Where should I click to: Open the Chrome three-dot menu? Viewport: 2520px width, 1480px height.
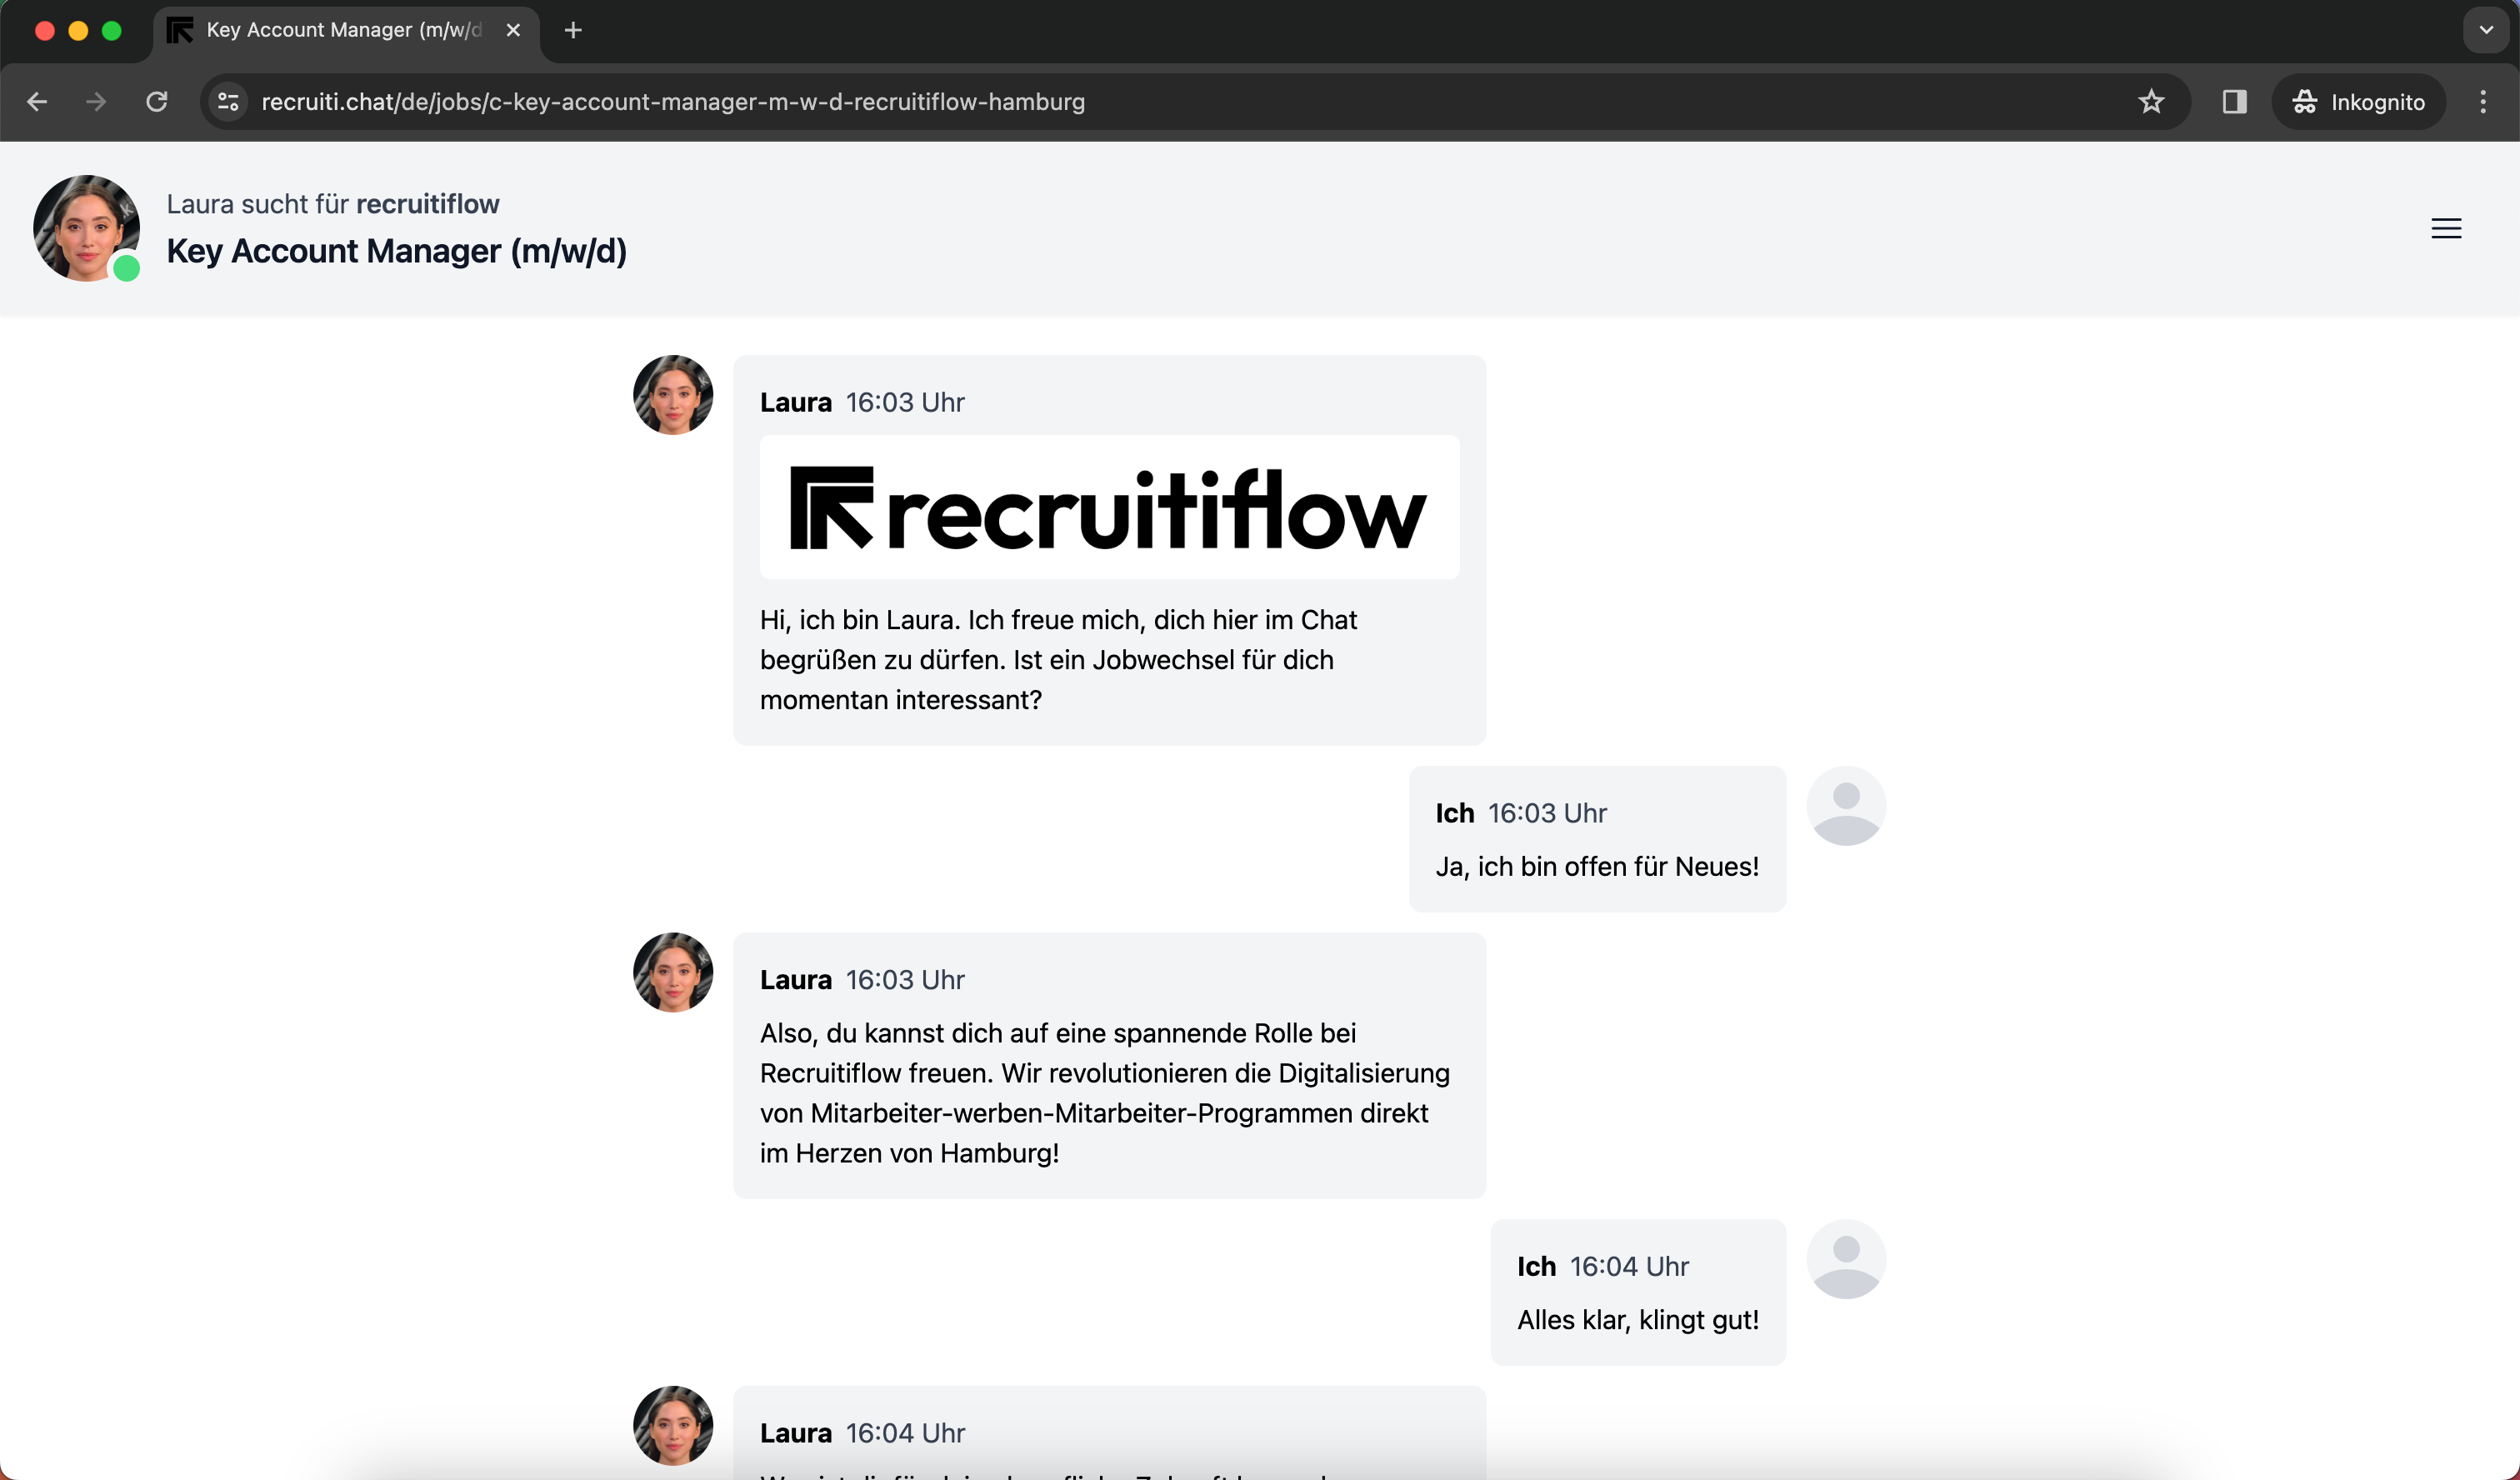2482,102
